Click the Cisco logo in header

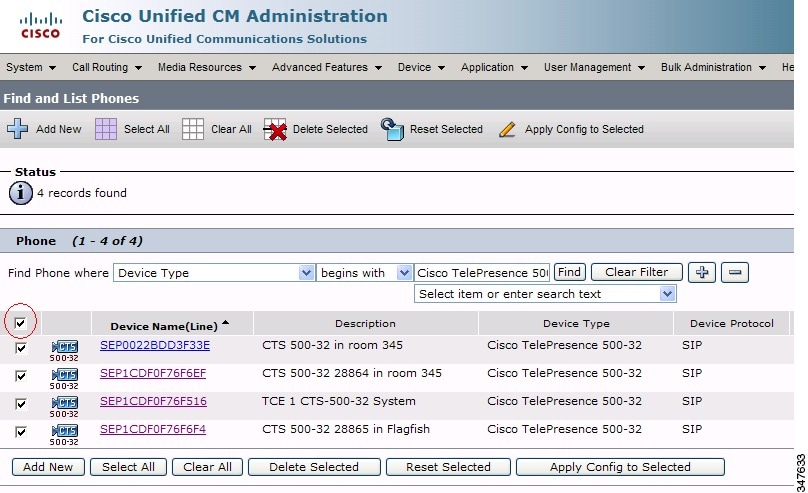coord(41,26)
